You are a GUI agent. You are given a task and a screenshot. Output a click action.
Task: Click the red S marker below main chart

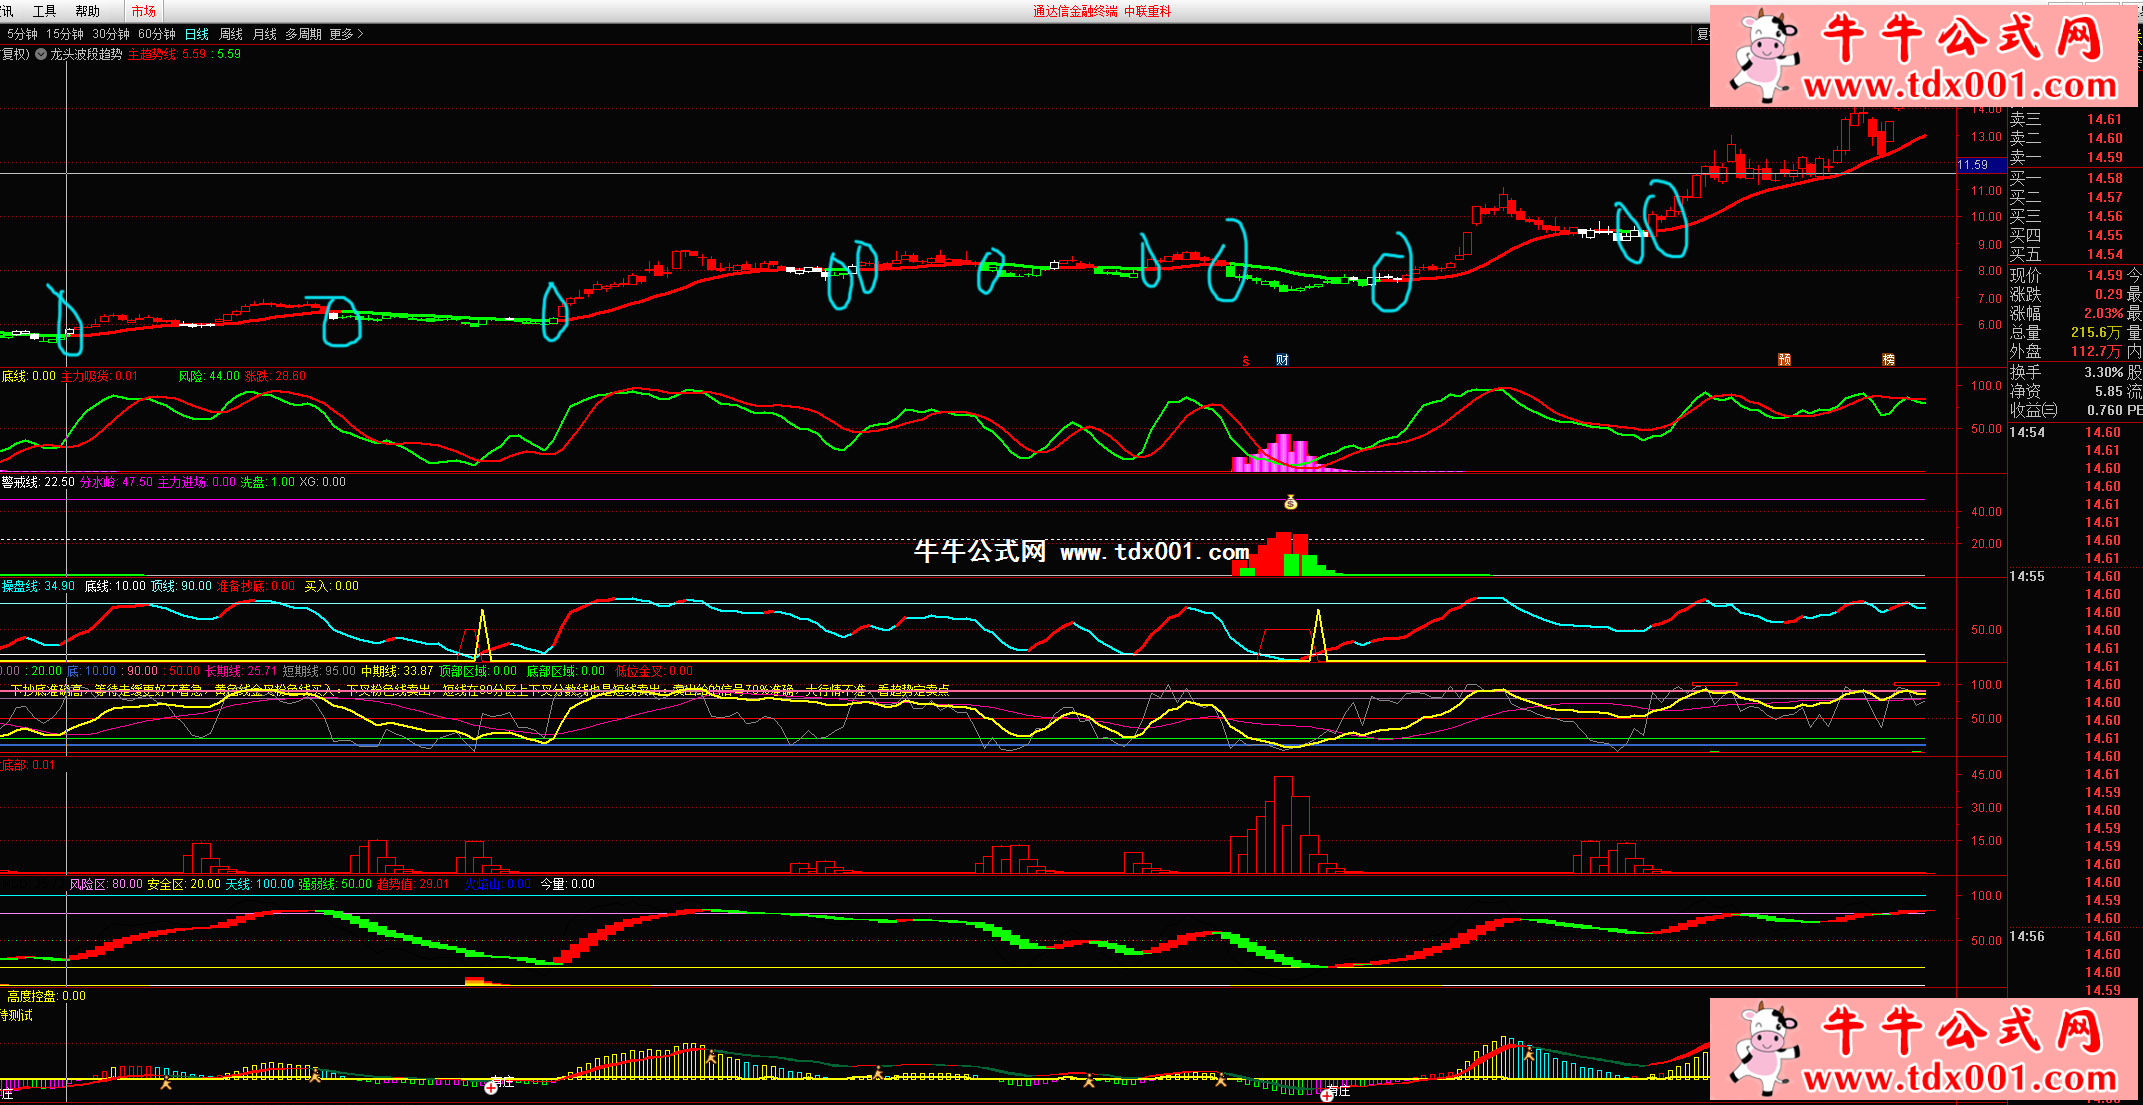(1246, 361)
